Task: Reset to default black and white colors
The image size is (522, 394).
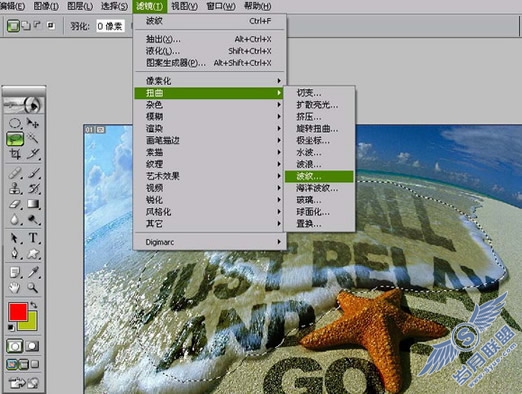Action: [x=11, y=328]
